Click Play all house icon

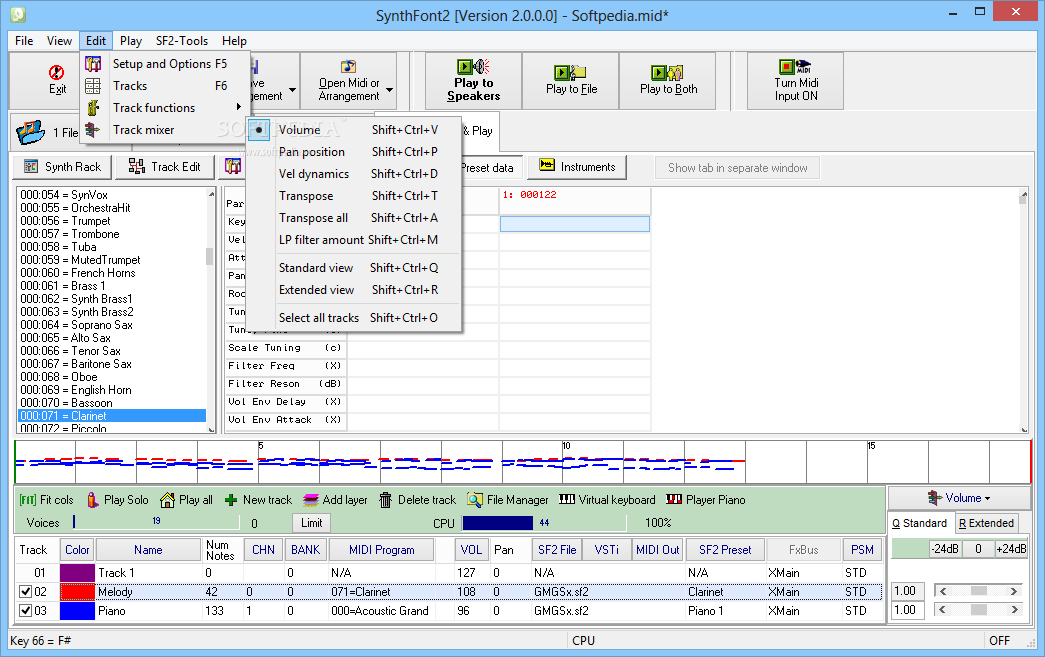[x=167, y=500]
